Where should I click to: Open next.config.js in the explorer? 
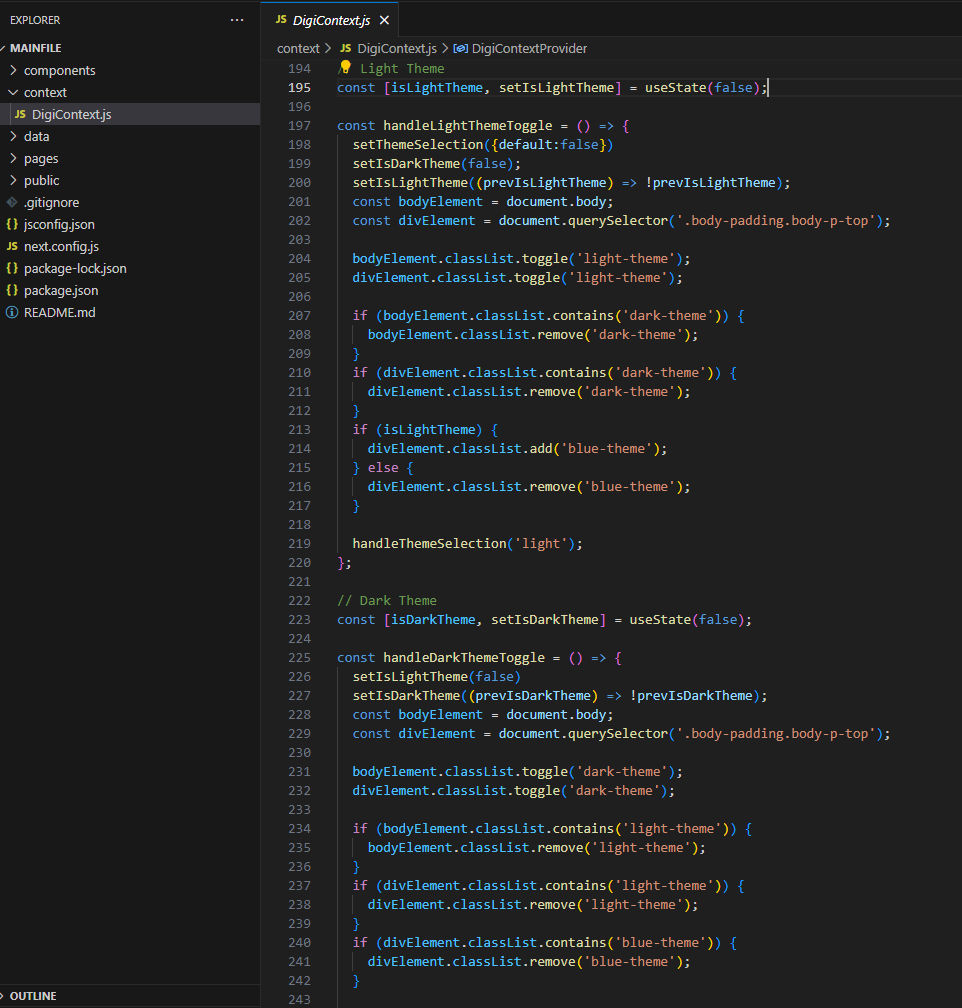[61, 246]
